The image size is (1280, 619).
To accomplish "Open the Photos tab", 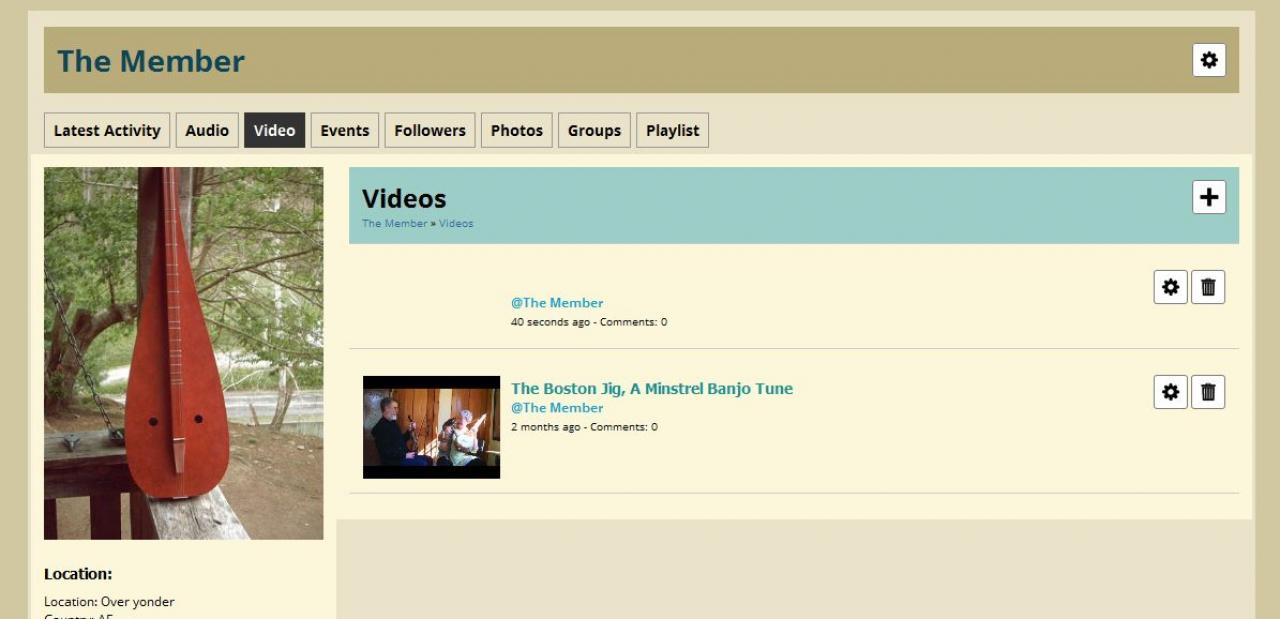I will pyautogui.click(x=516, y=130).
